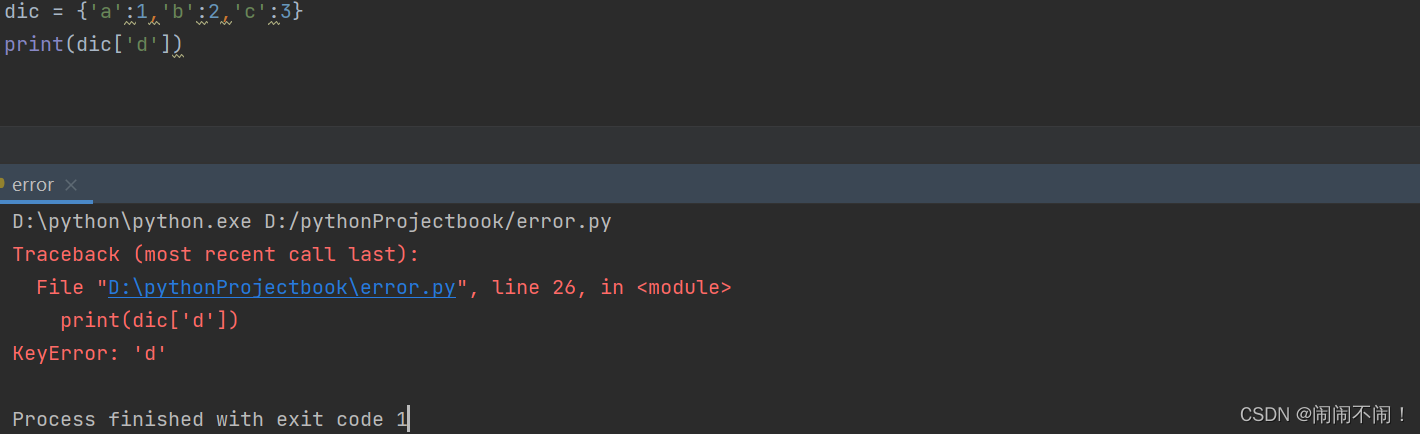
Task: Click the print keyword in the editor
Action: pyautogui.click(x=34, y=45)
